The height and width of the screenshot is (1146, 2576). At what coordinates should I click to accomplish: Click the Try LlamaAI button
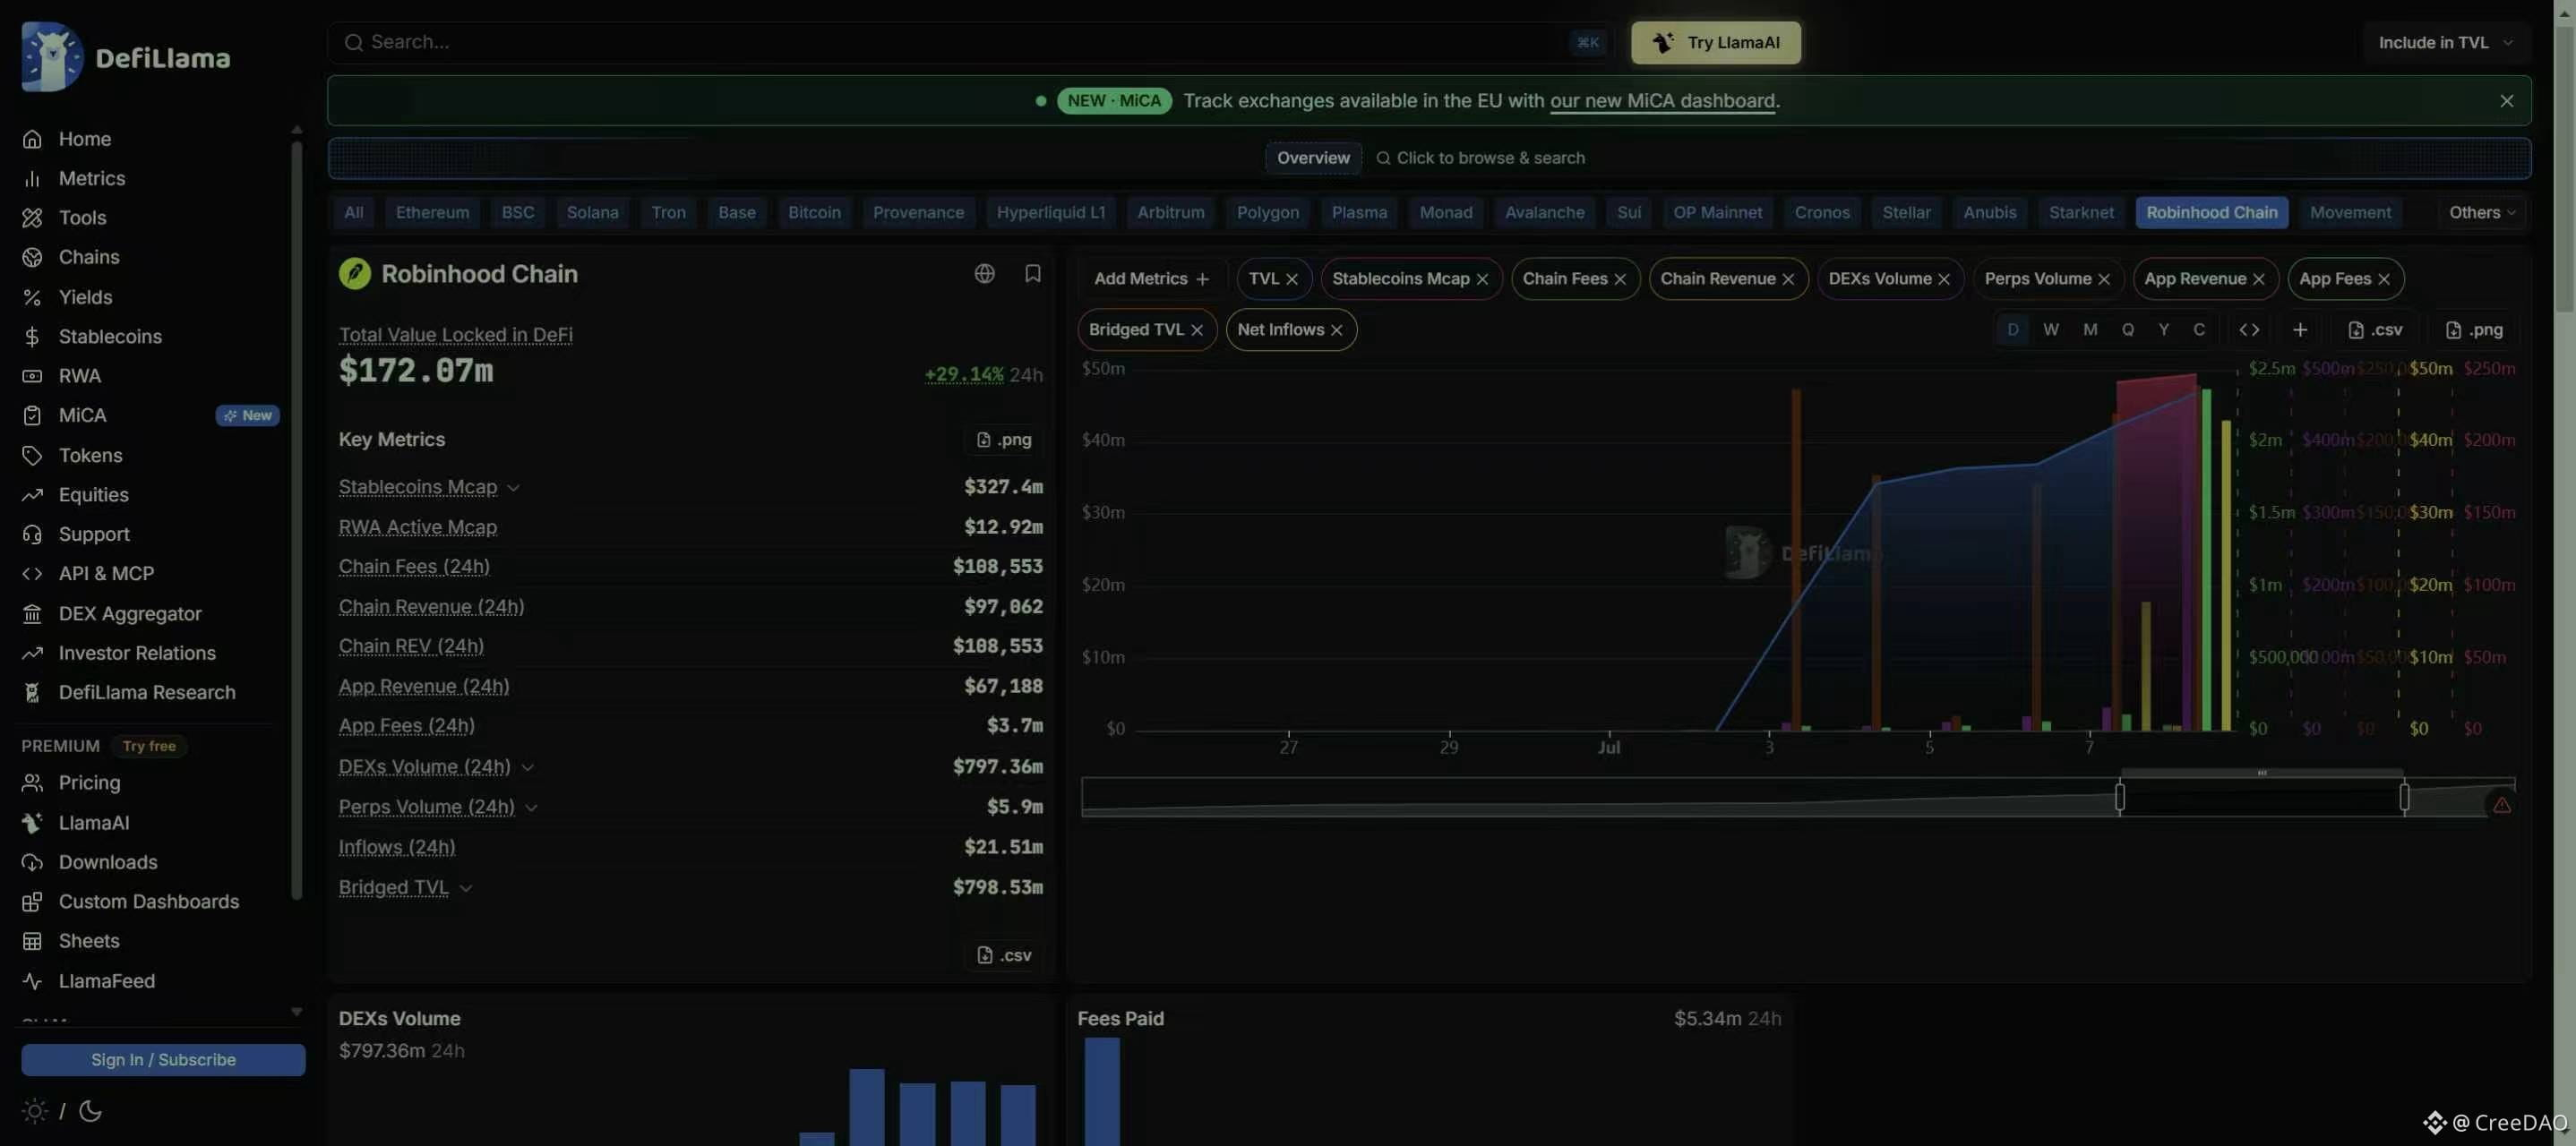pyautogui.click(x=1715, y=43)
